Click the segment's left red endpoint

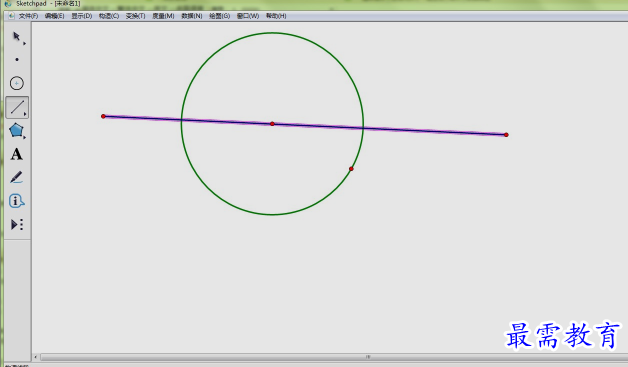pos(103,116)
